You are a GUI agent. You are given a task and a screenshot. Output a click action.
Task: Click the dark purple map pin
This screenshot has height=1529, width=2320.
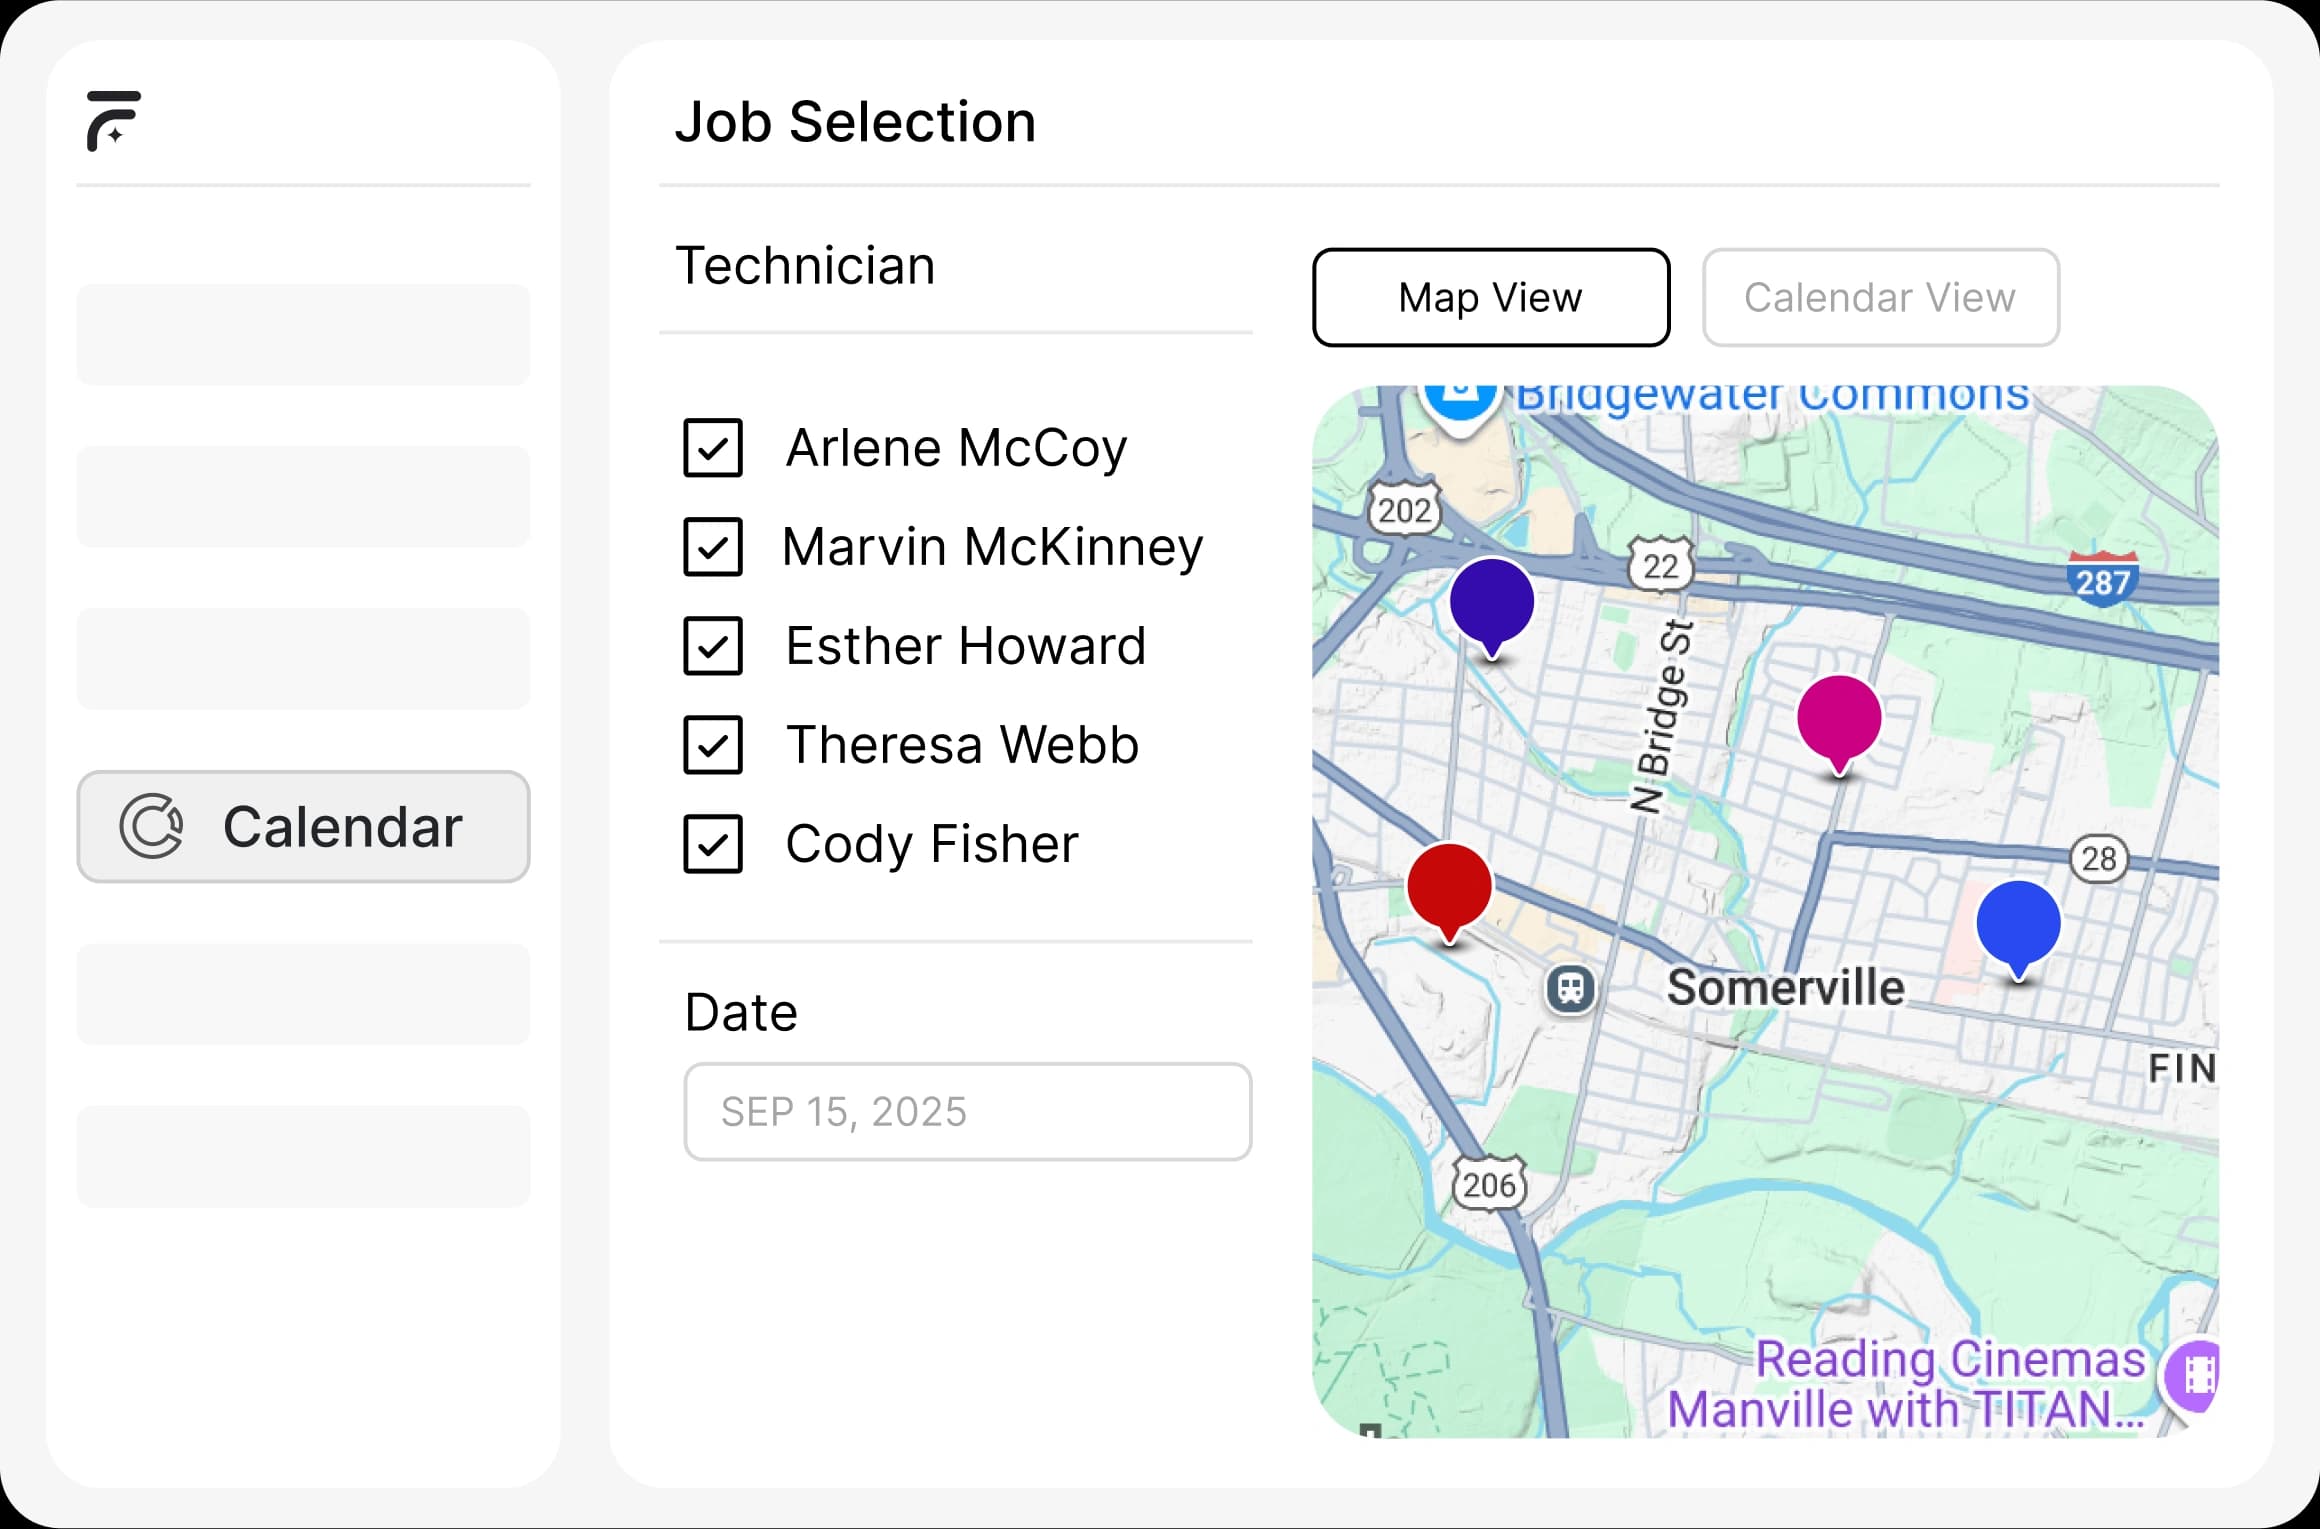point(1491,602)
